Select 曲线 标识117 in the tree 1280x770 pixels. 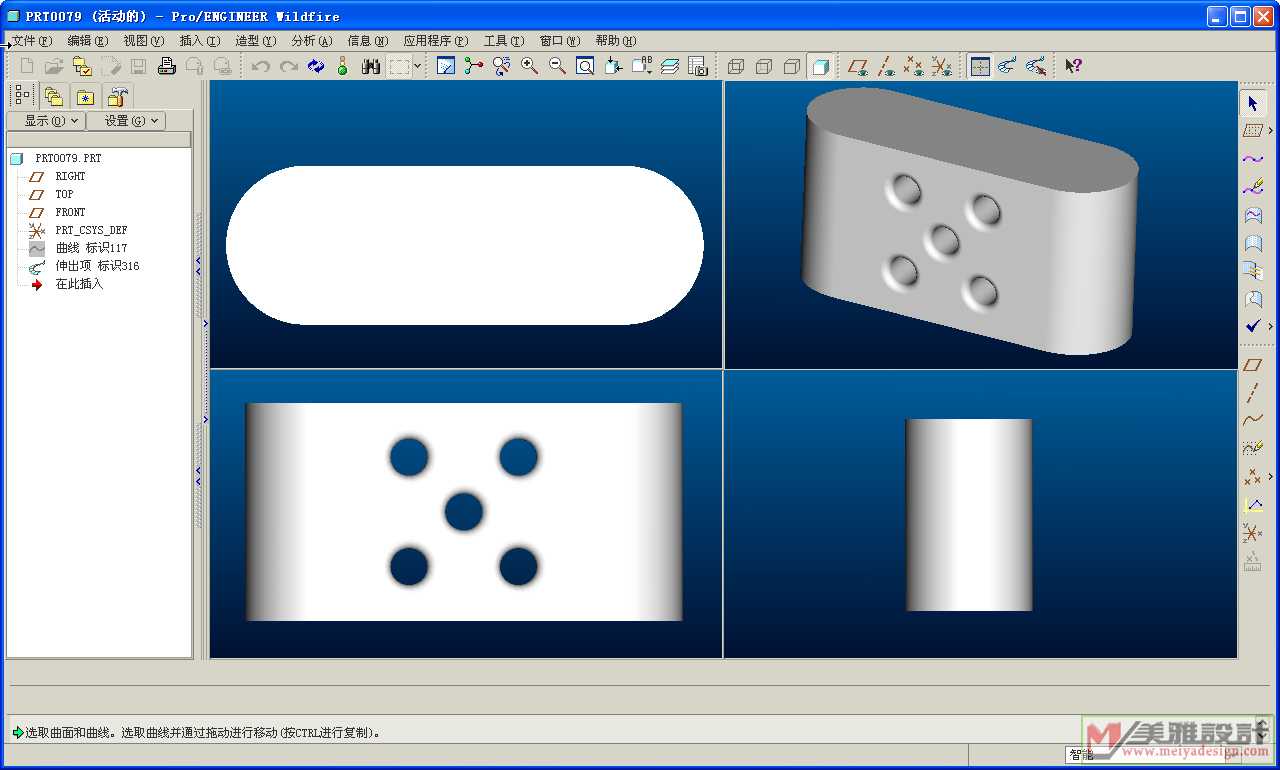91,248
